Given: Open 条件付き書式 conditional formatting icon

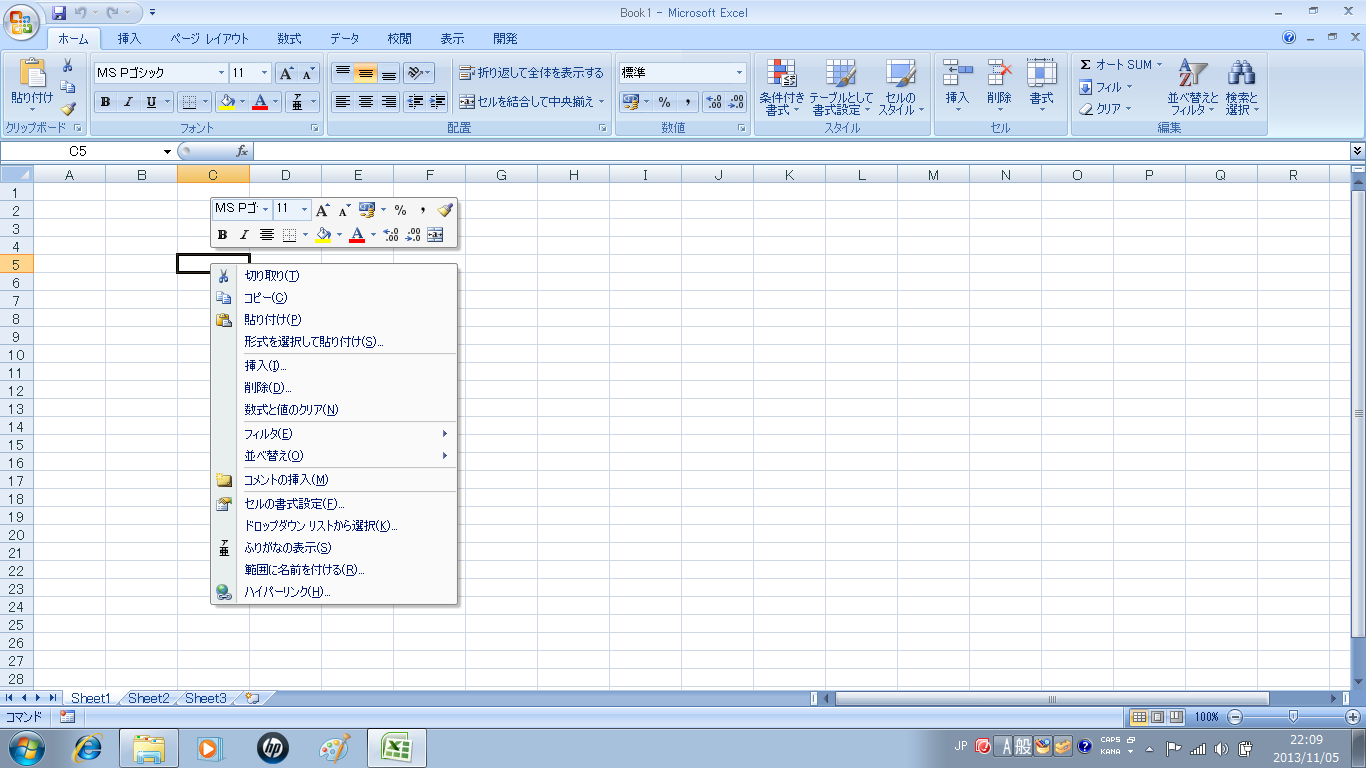Looking at the screenshot, I should tap(781, 74).
